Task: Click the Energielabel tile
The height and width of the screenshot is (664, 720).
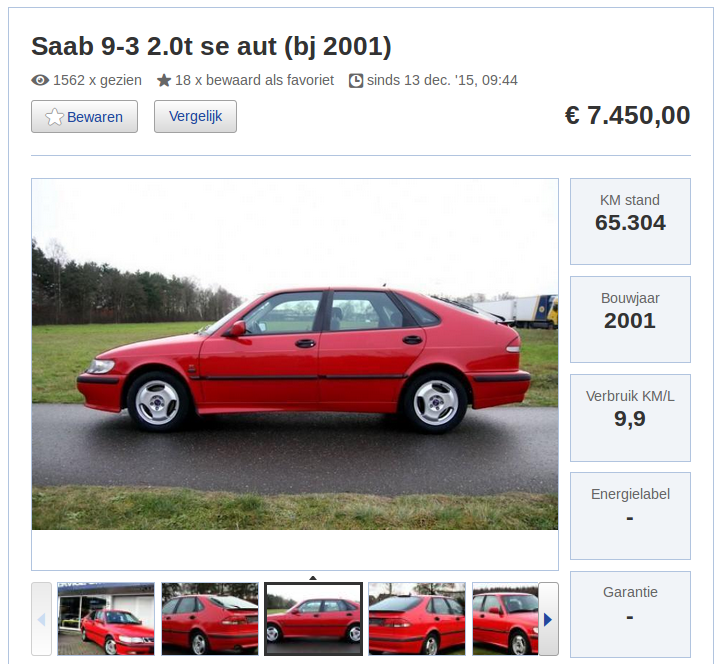Action: [630, 516]
